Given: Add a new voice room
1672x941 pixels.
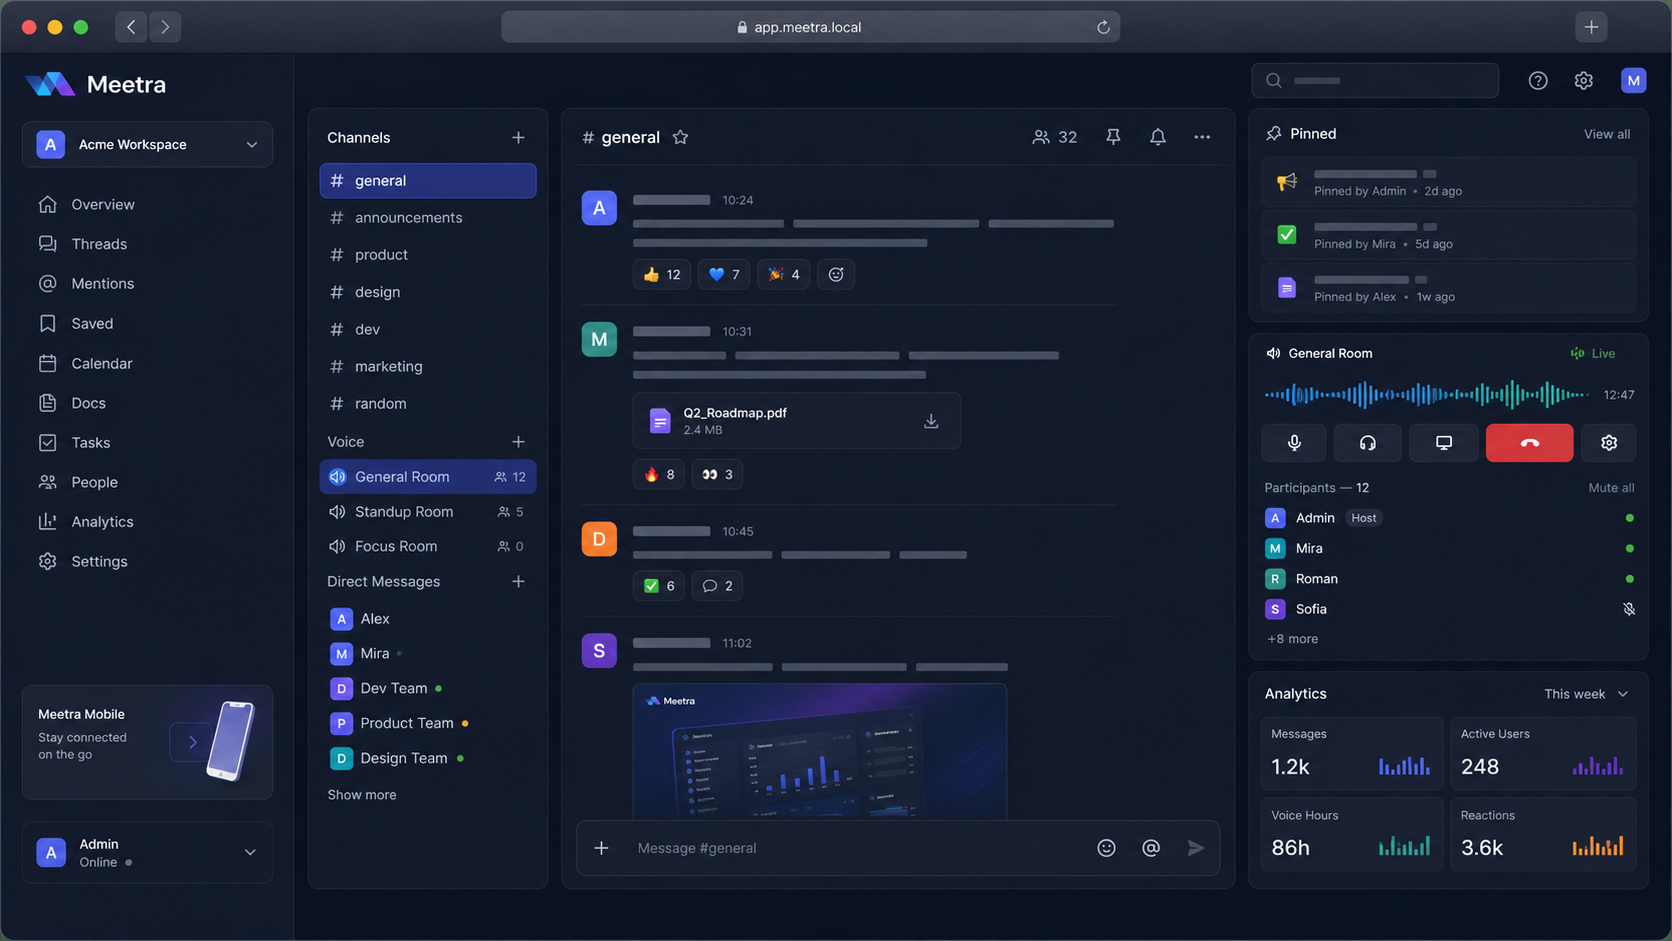Looking at the screenshot, I should (518, 441).
